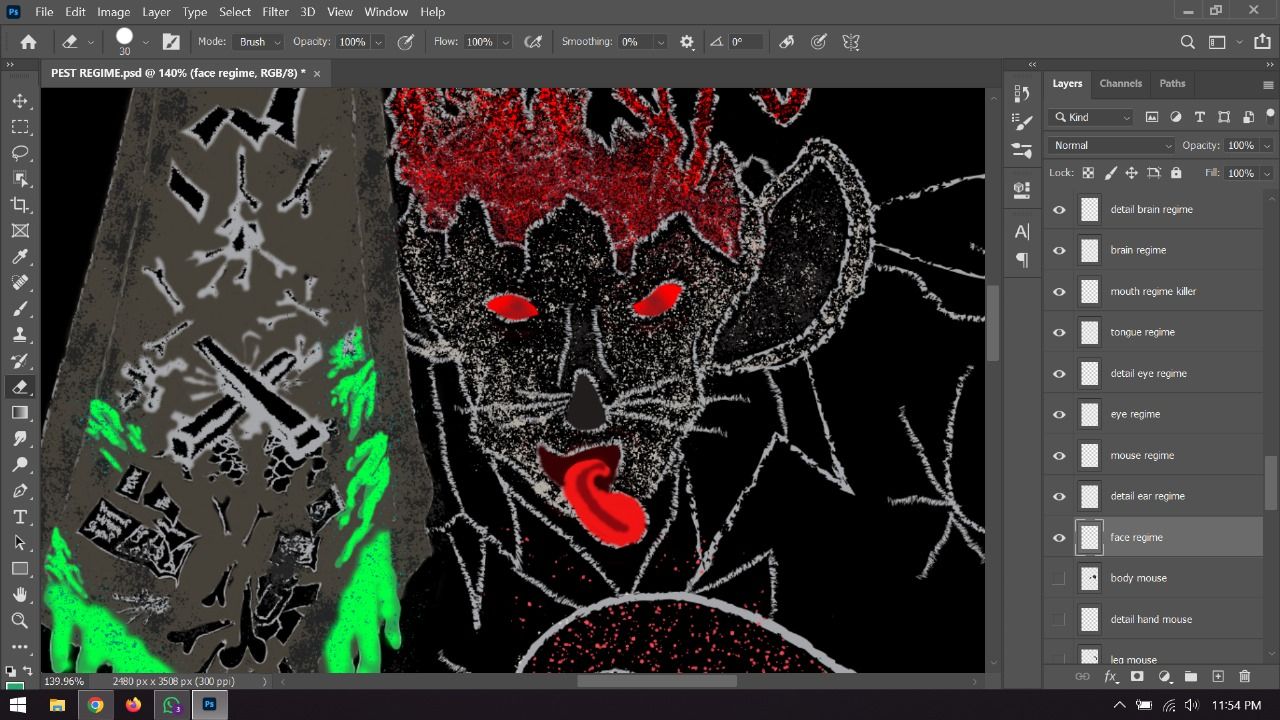Open the layer Kind filter dropdown

tap(1091, 117)
